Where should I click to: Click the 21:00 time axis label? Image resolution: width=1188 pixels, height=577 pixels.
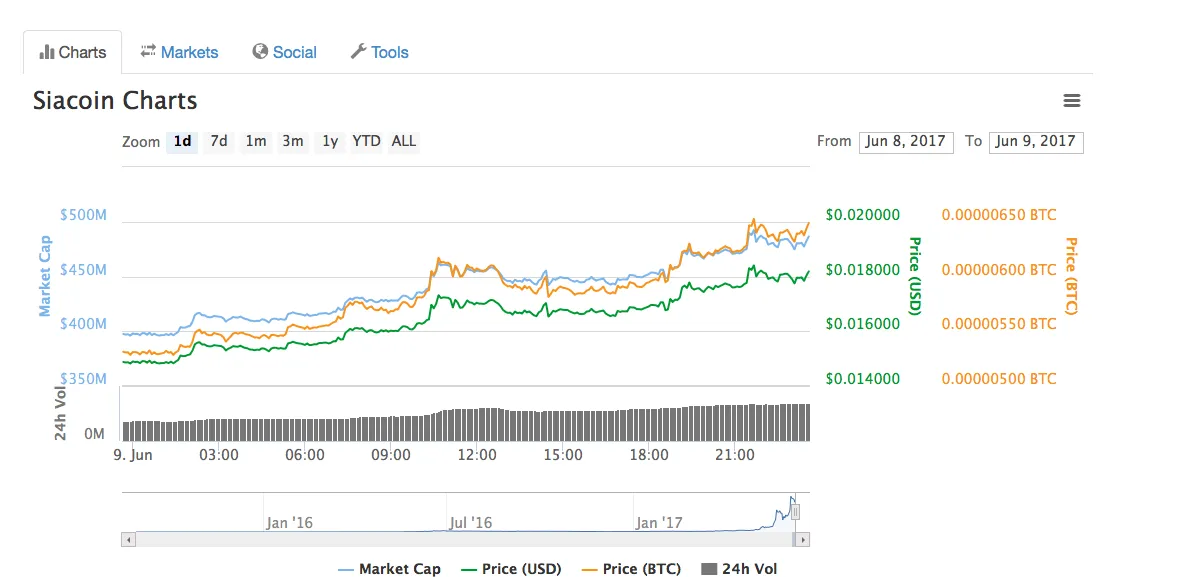click(x=735, y=455)
